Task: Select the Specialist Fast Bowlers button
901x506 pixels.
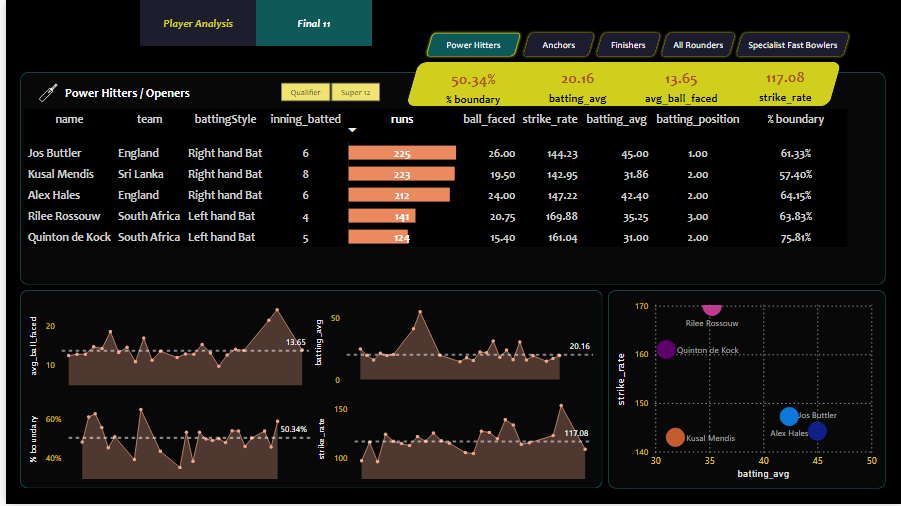Action: tap(793, 45)
